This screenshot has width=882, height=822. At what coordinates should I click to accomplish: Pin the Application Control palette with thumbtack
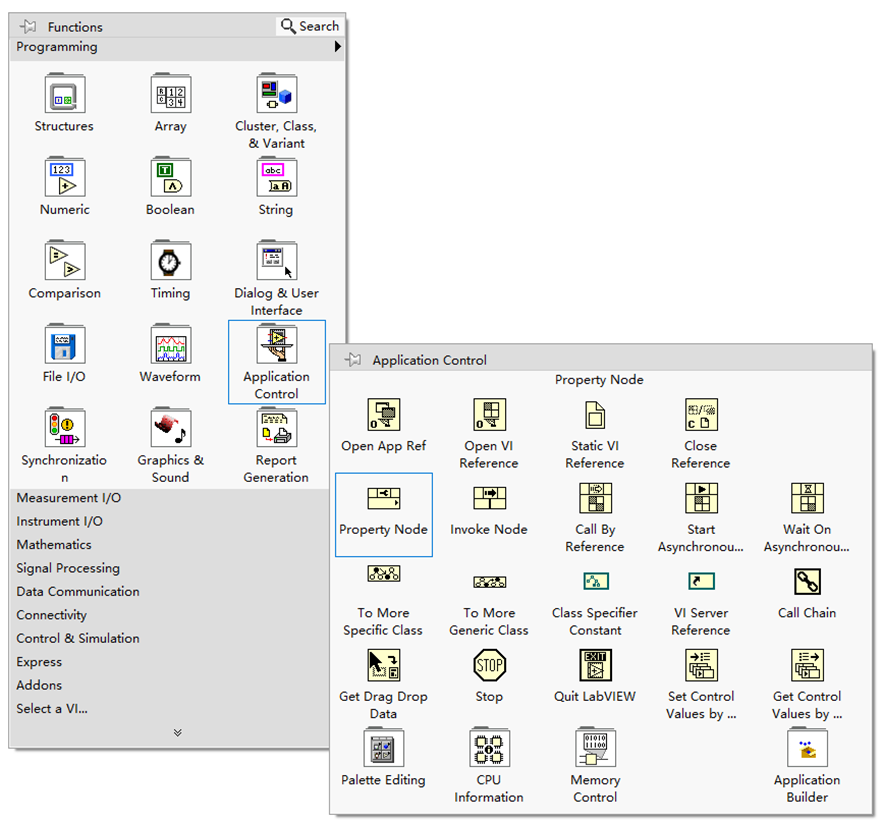click(x=353, y=360)
